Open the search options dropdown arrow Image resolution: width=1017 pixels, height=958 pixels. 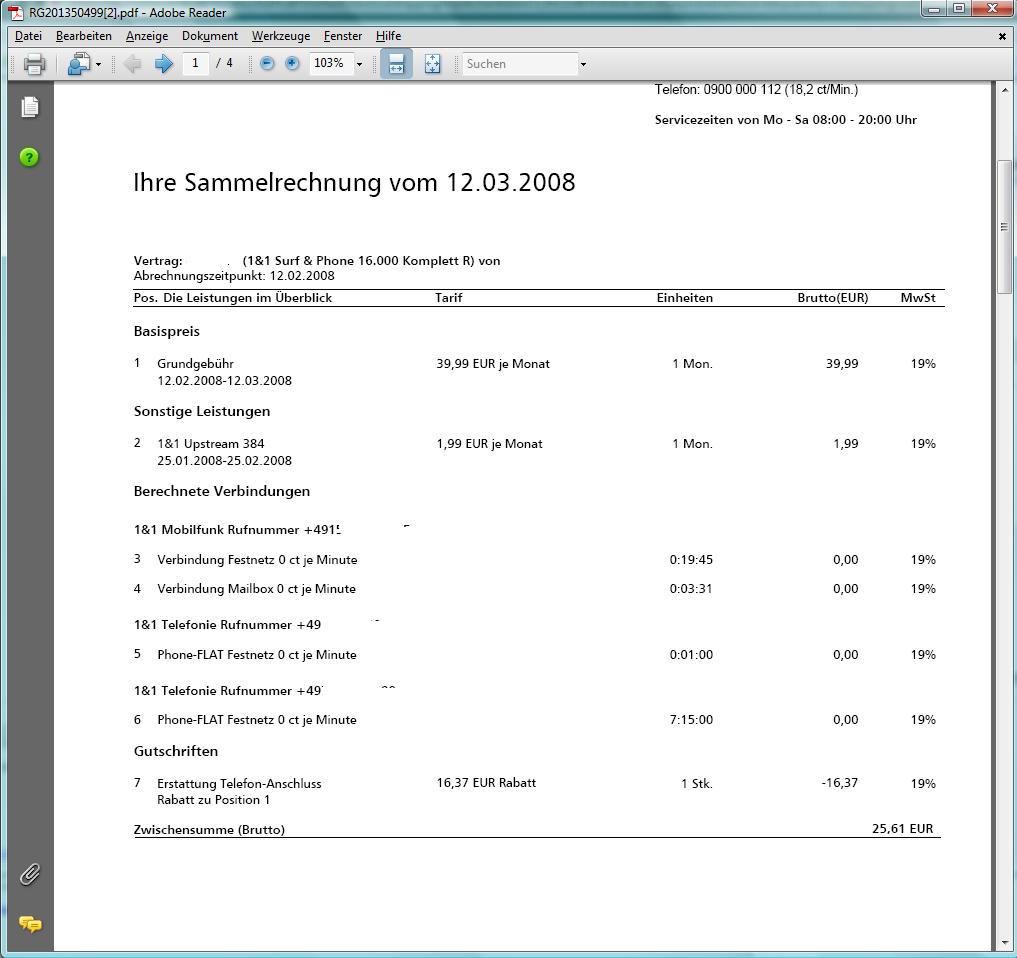[583, 64]
